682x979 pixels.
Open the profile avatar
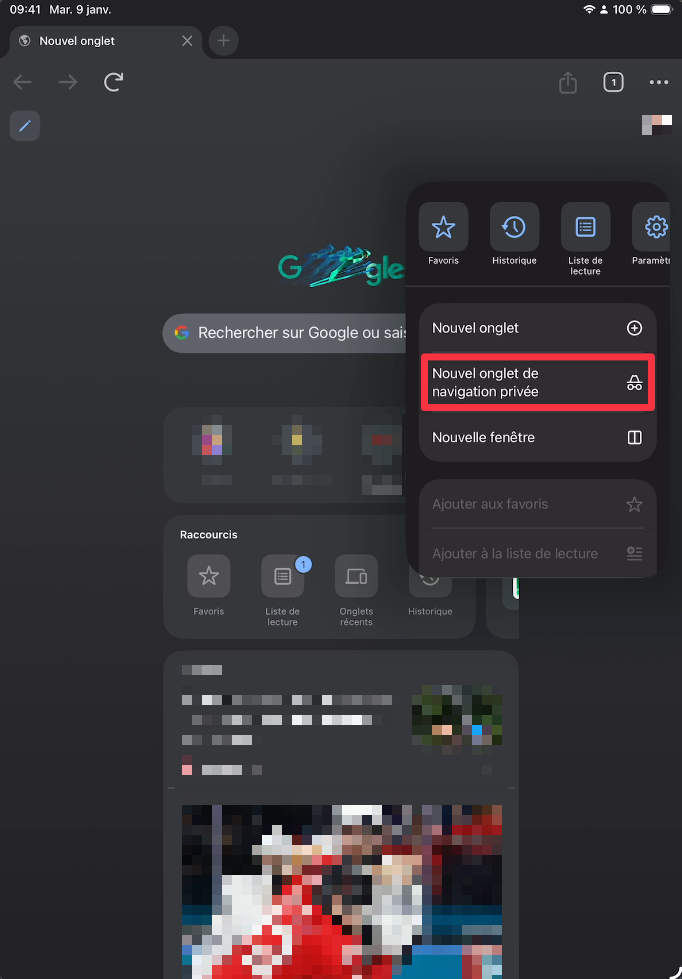pos(657,125)
